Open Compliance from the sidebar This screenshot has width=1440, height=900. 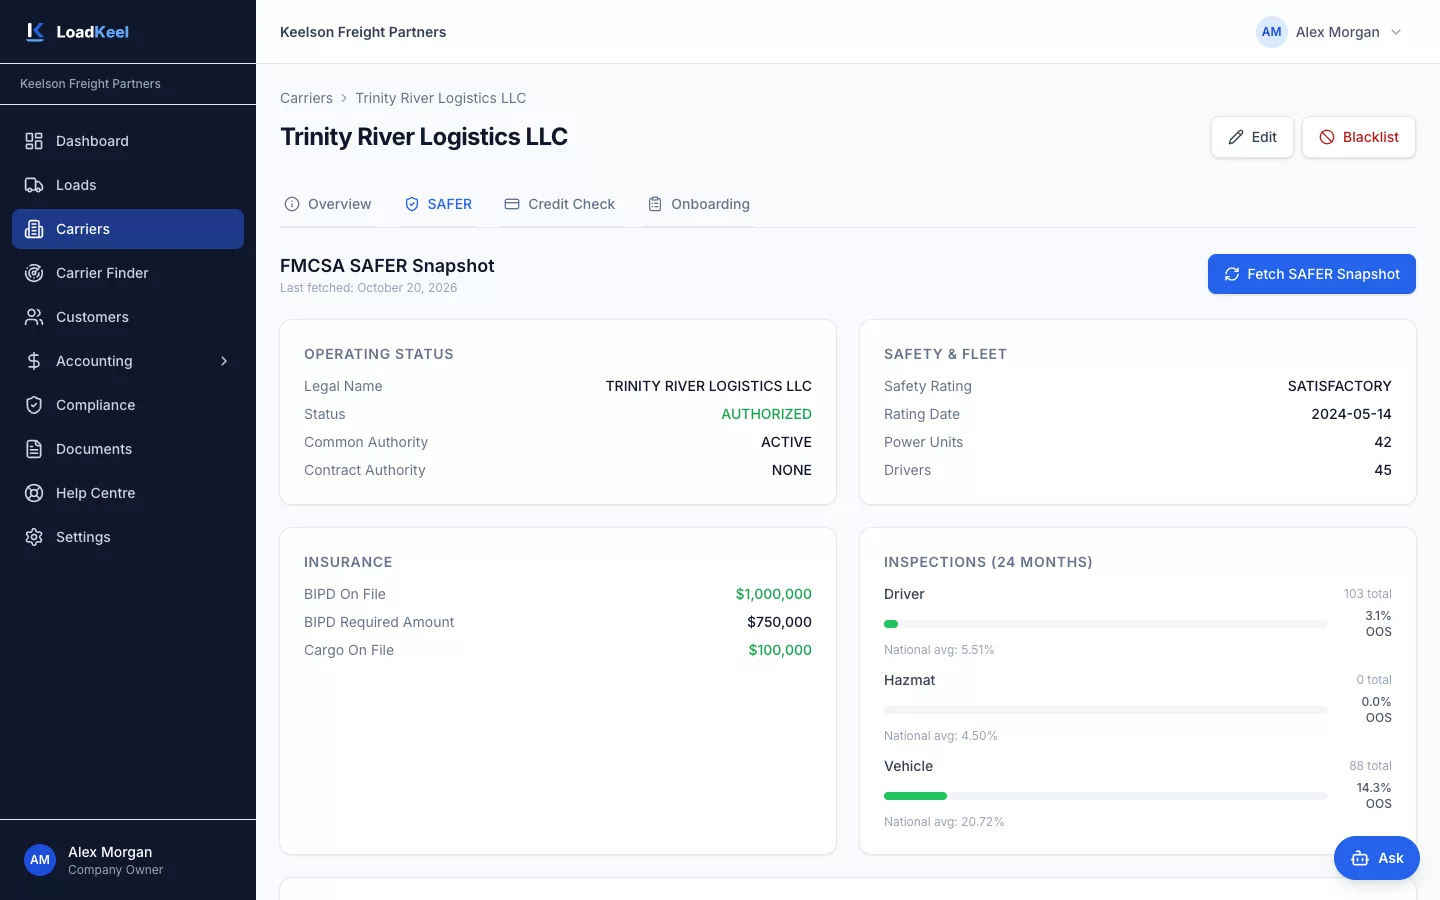pos(128,405)
